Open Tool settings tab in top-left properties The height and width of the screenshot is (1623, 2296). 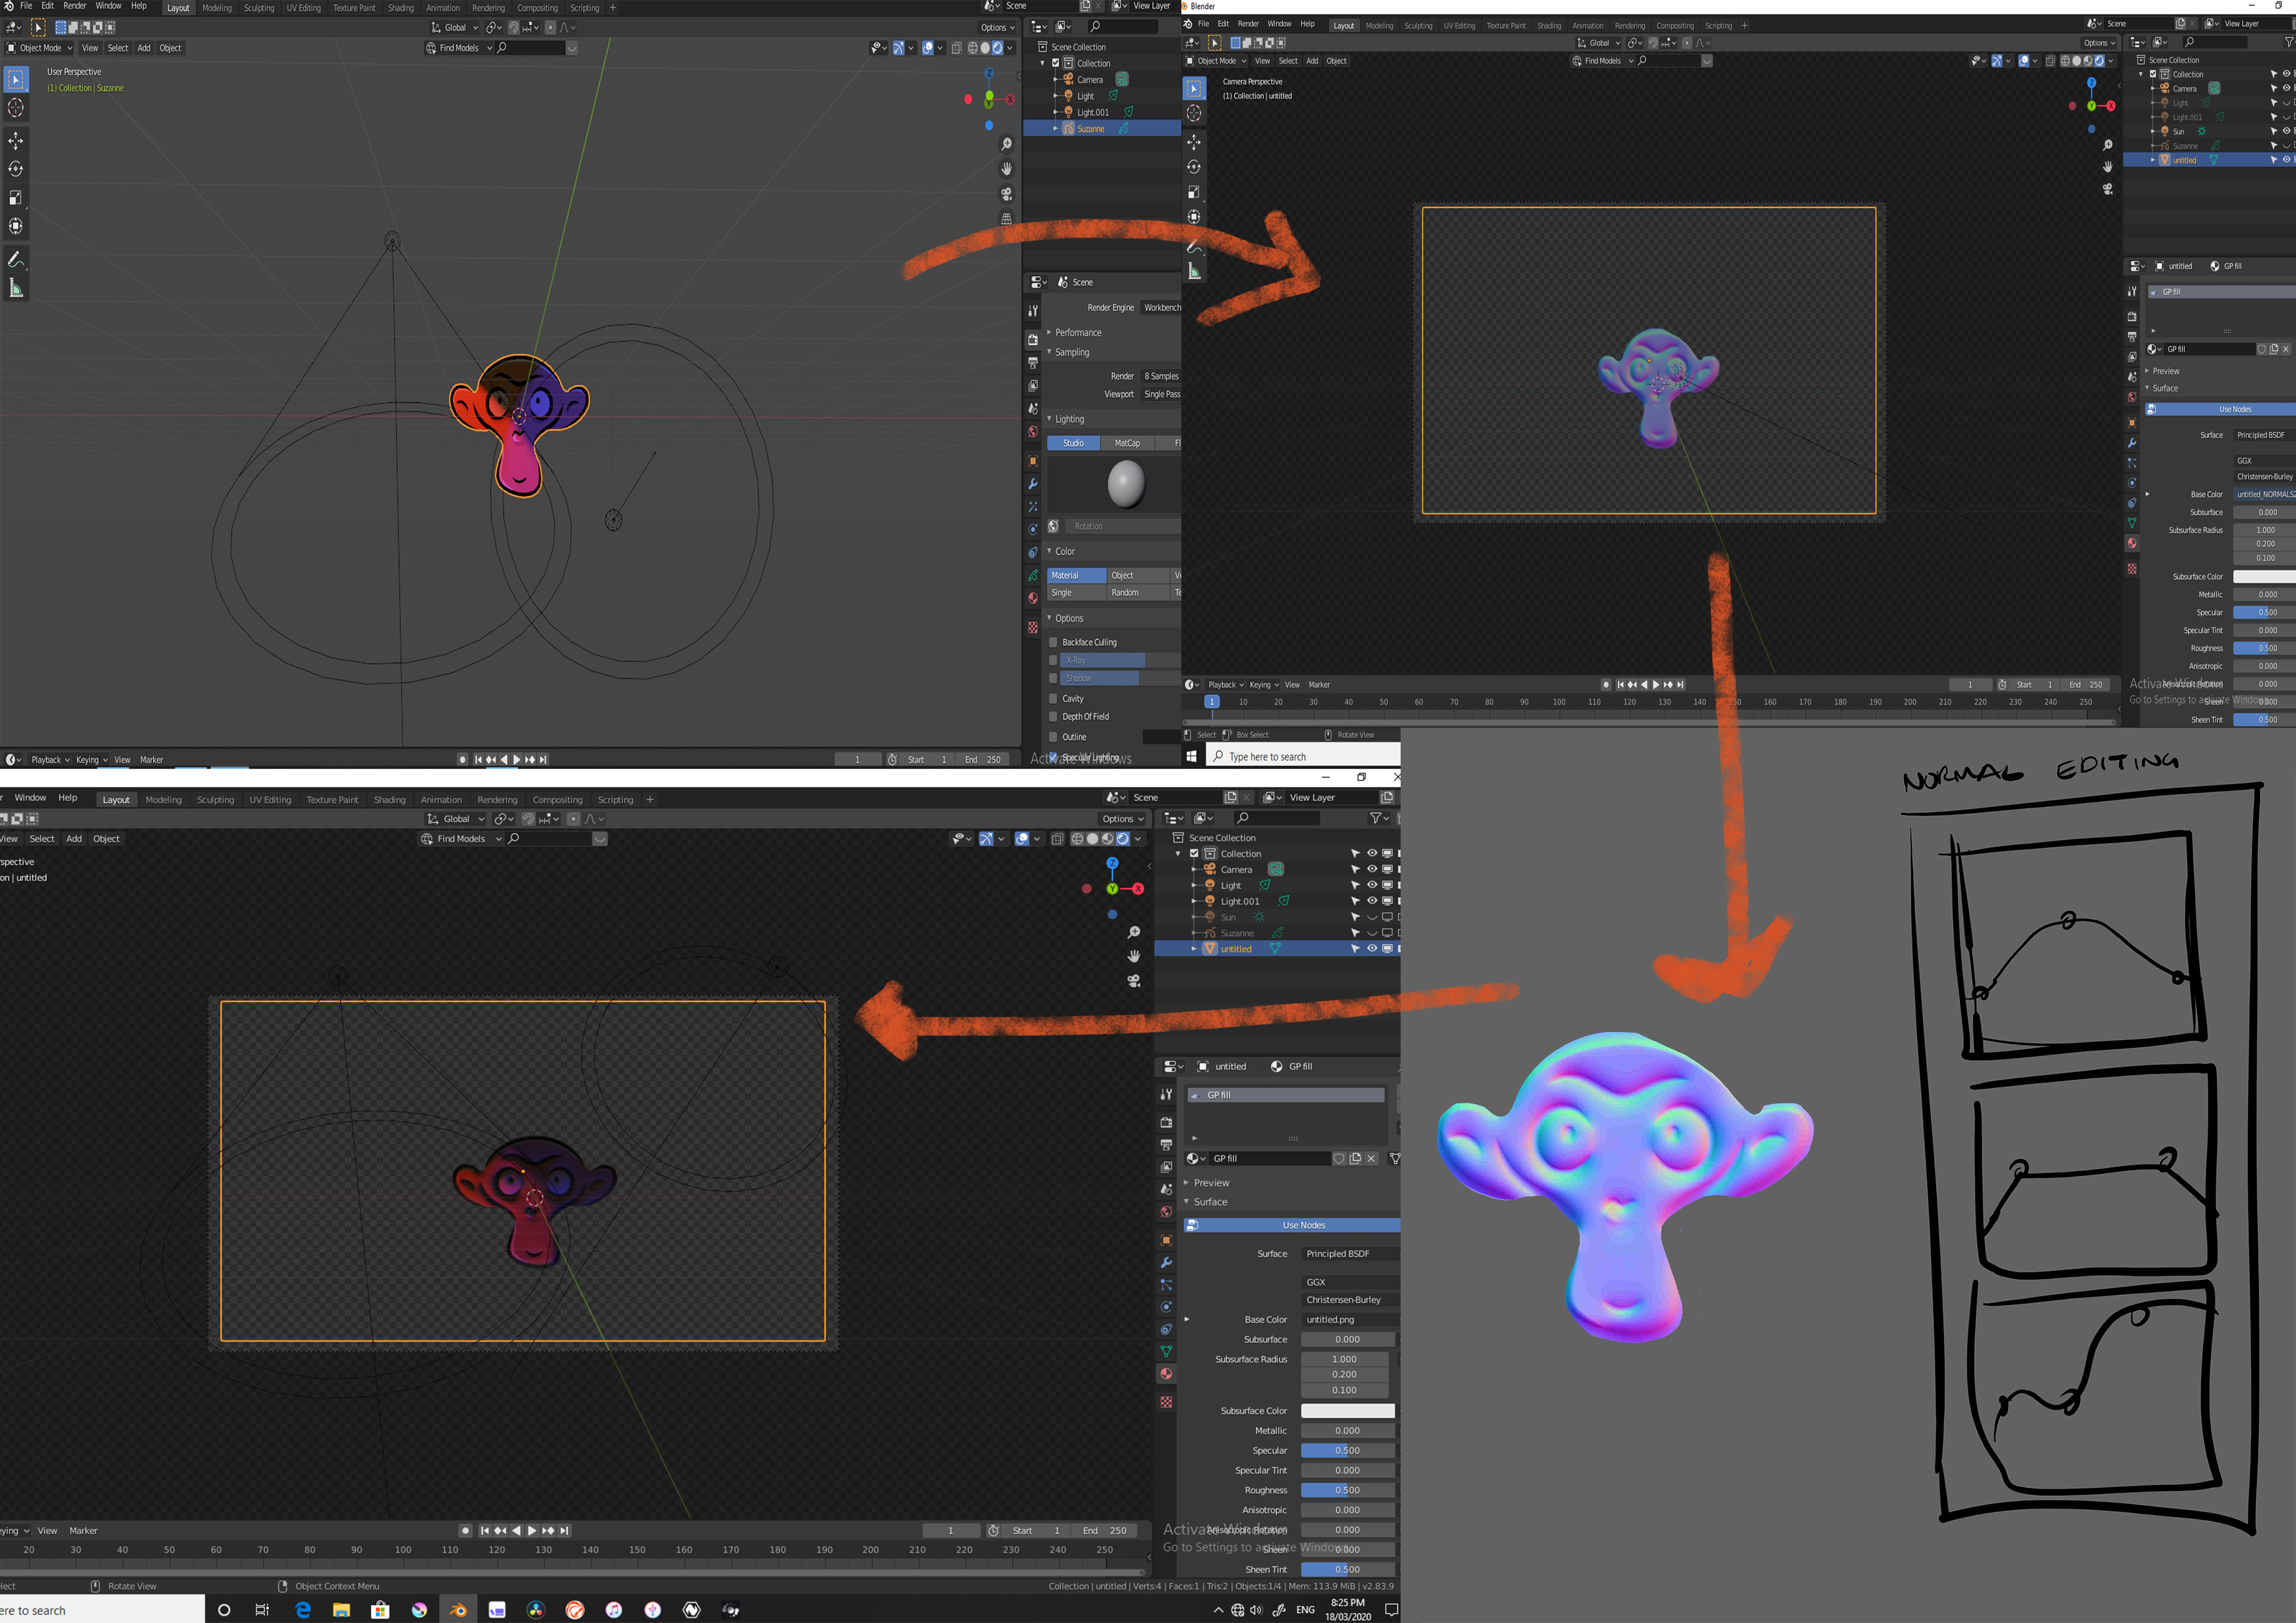point(1033,311)
